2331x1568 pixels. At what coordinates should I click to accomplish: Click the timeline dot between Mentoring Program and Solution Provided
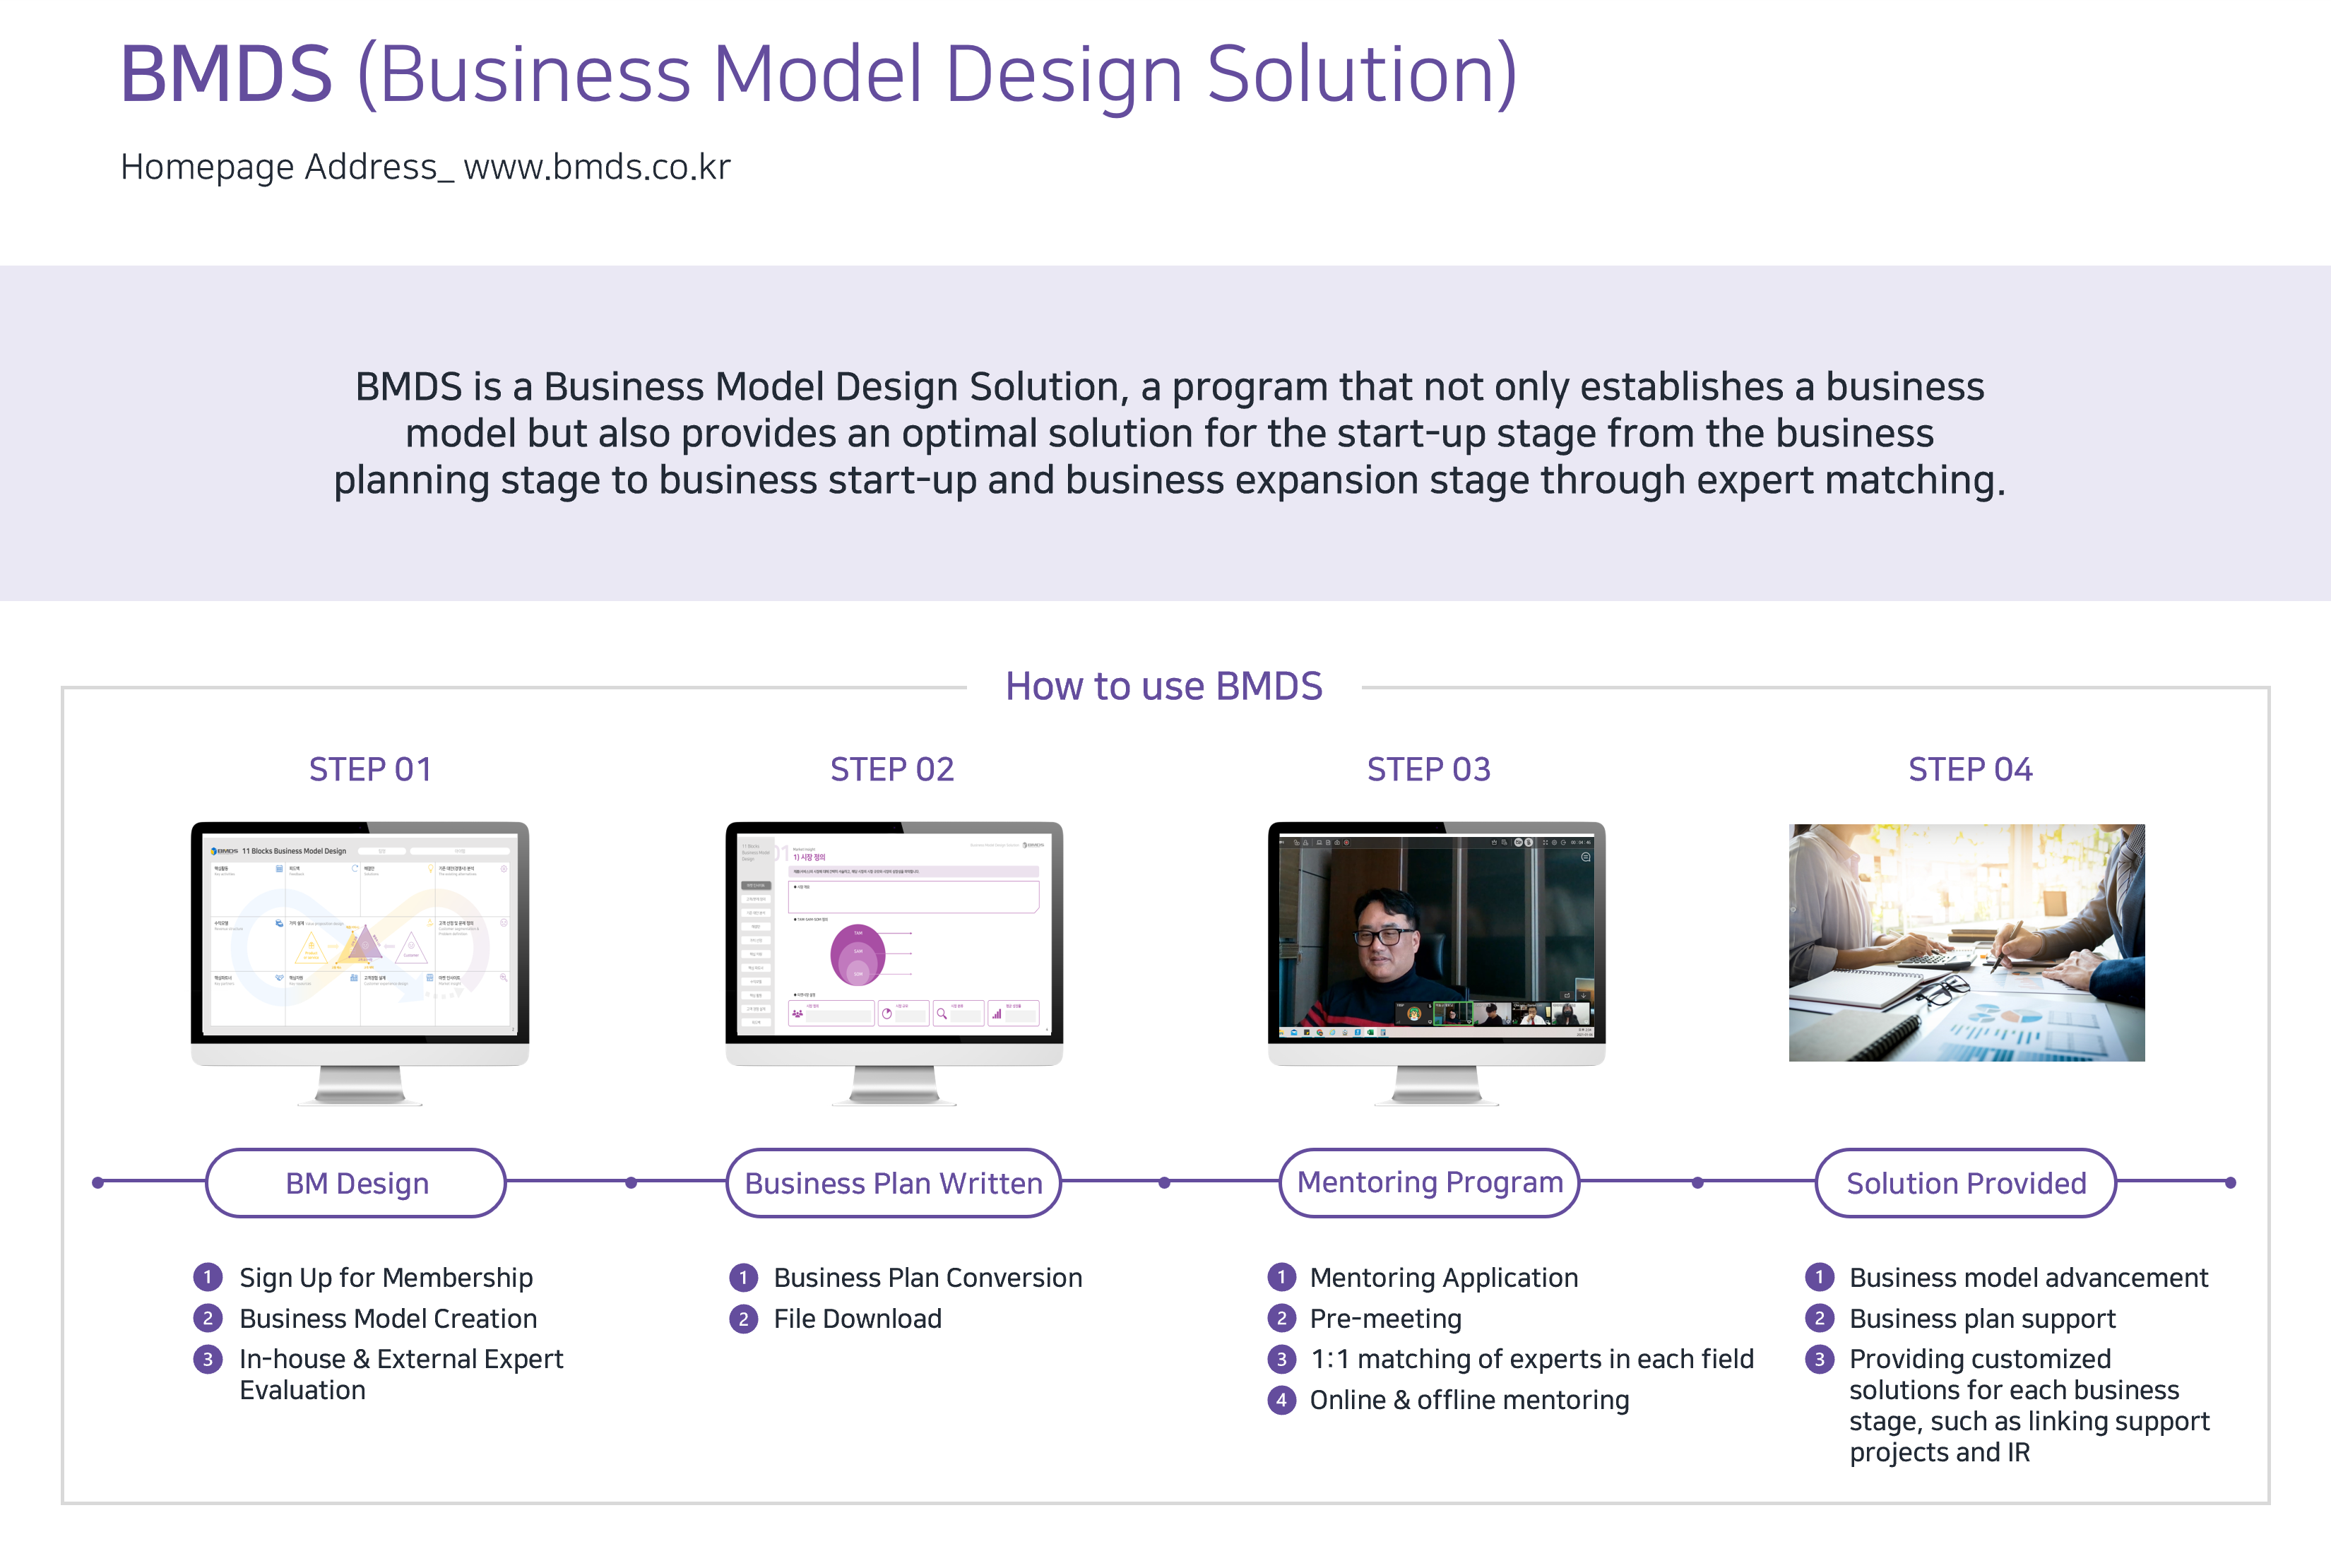(1697, 1183)
